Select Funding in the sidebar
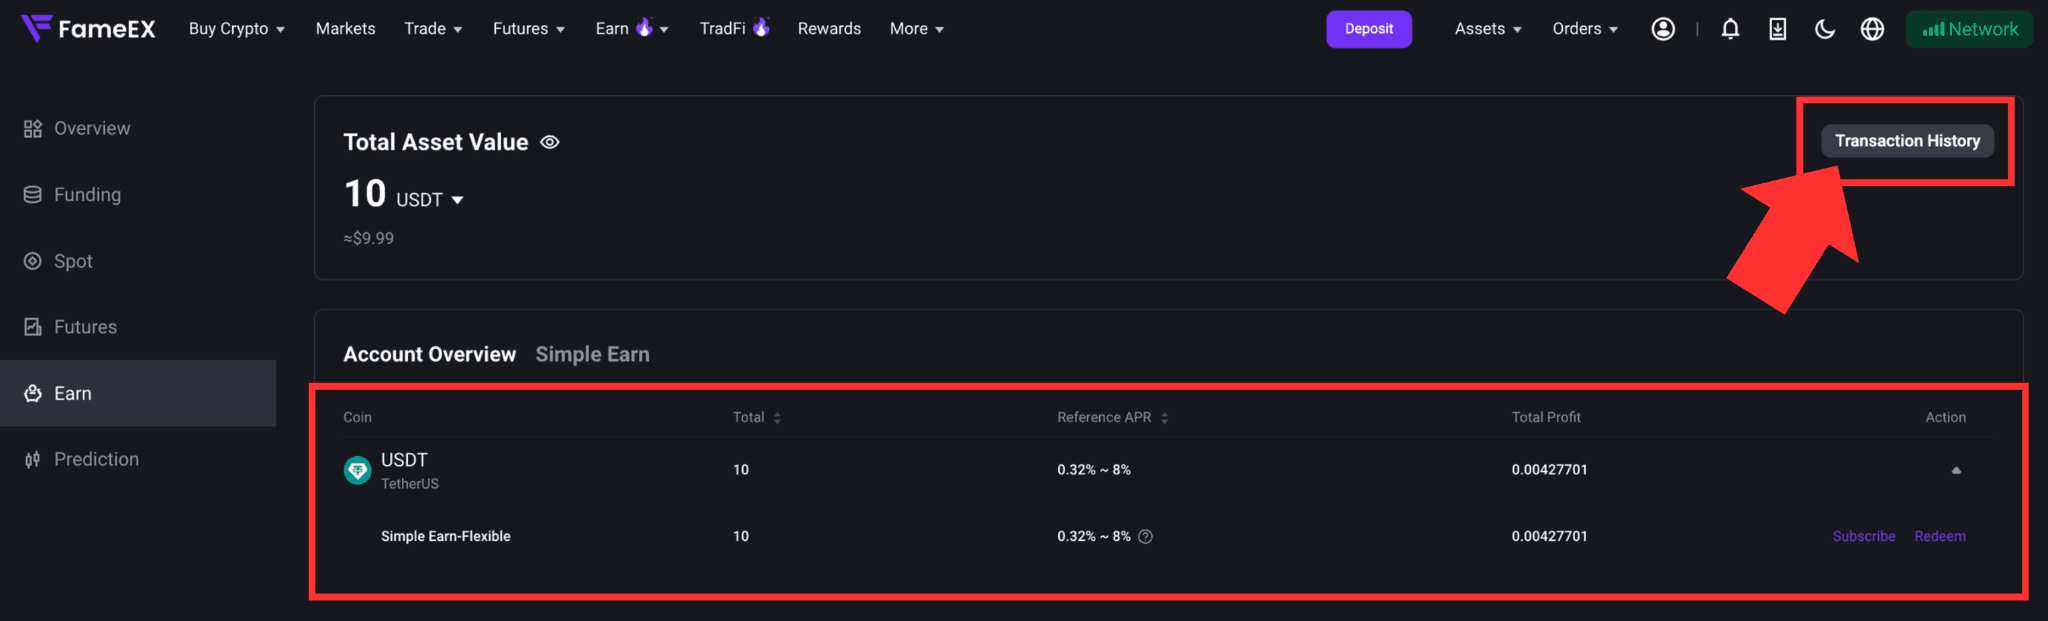 (x=138, y=194)
